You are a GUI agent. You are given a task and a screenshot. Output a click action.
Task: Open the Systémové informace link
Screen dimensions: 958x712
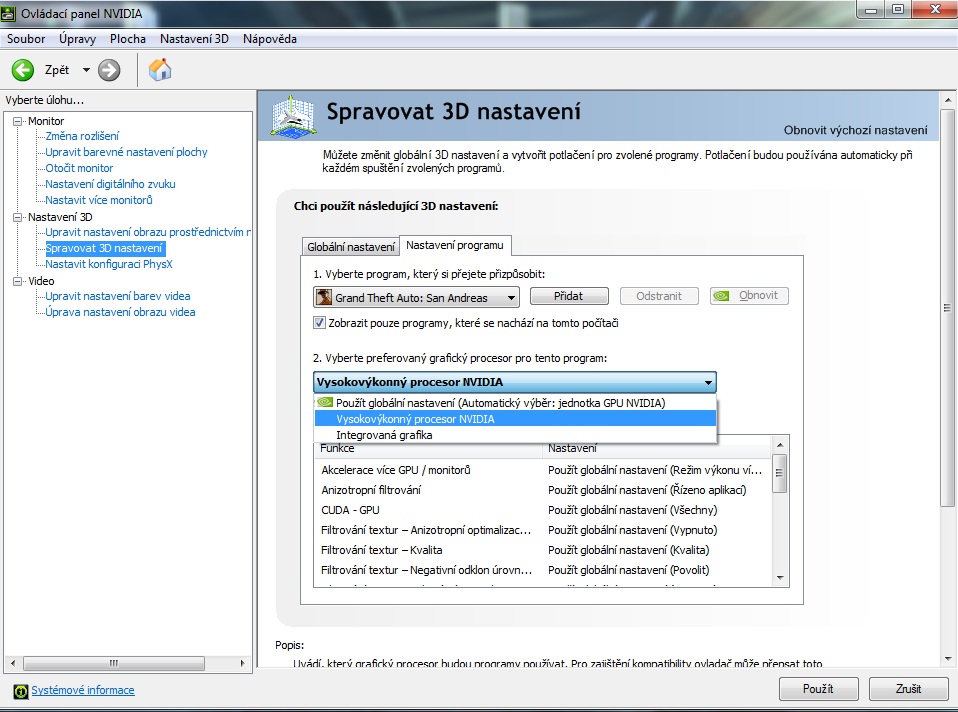[83, 690]
